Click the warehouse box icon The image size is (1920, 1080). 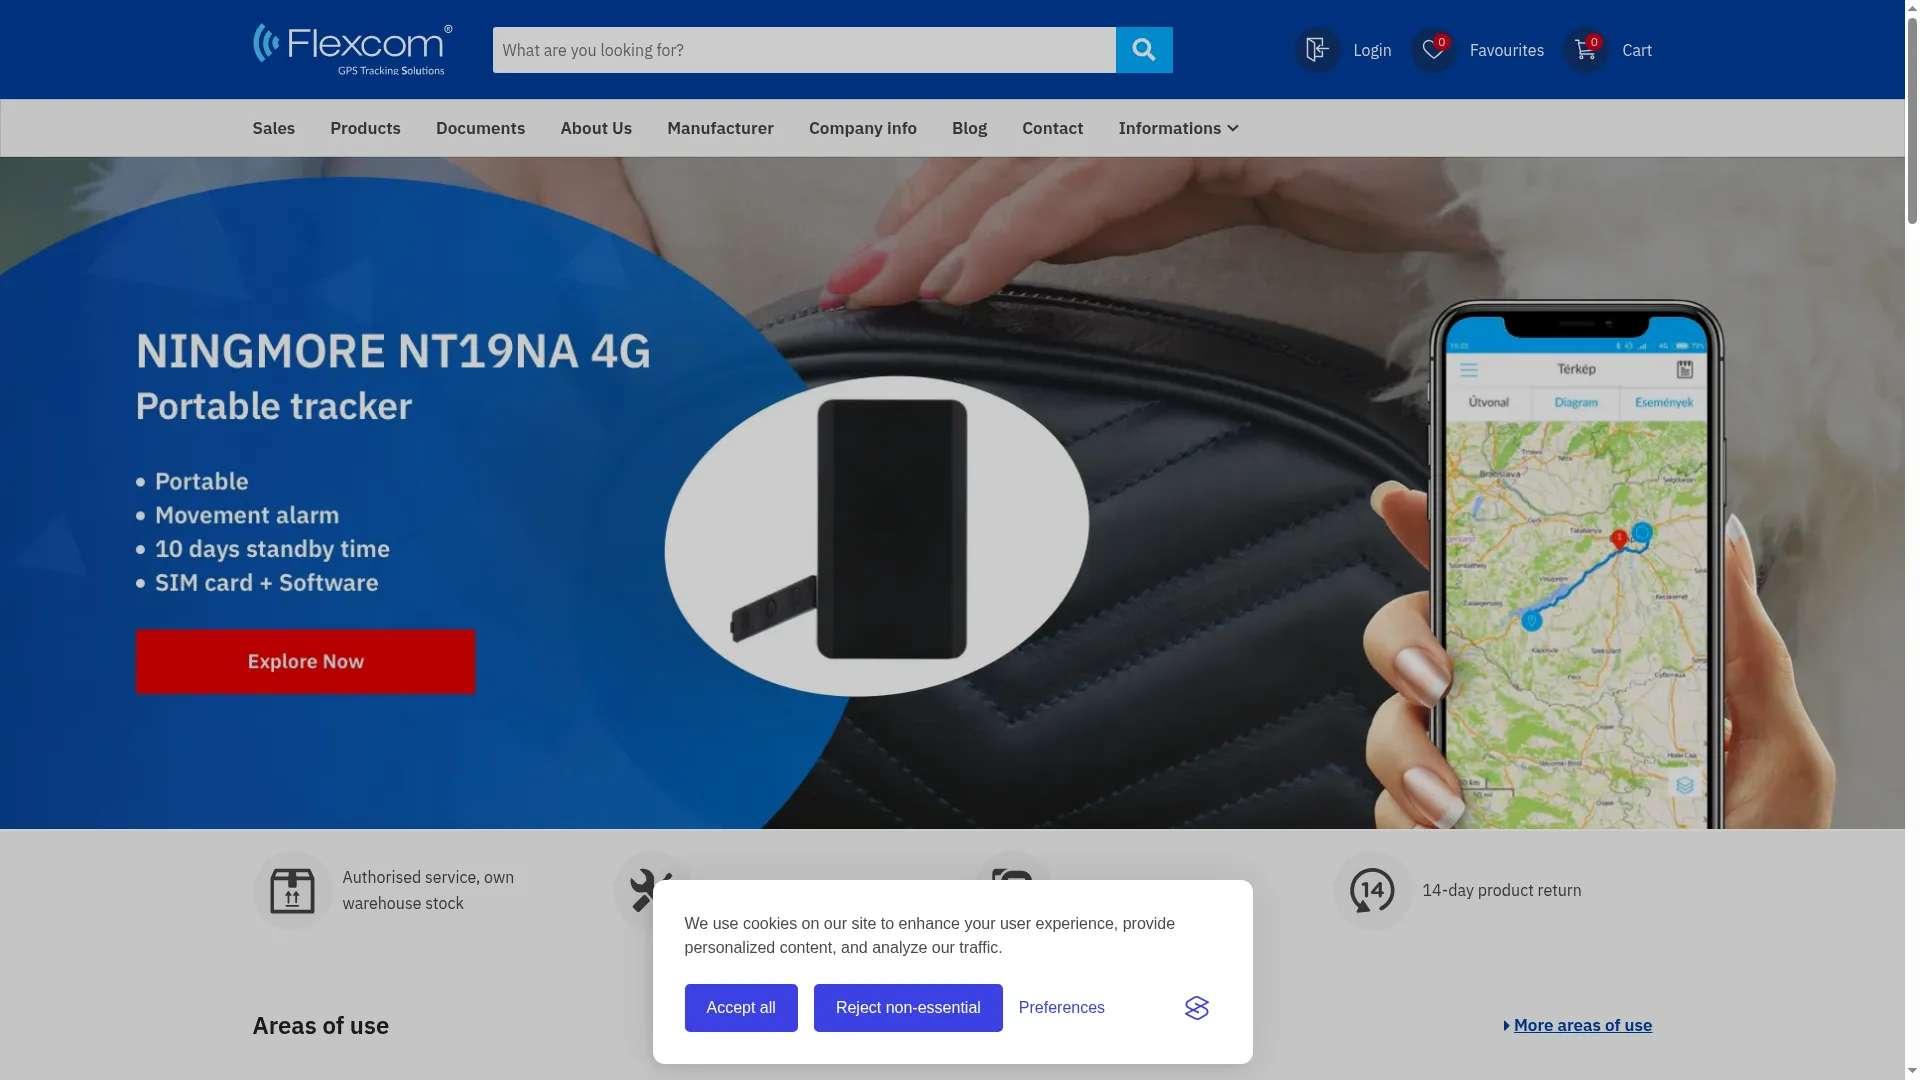tap(292, 890)
